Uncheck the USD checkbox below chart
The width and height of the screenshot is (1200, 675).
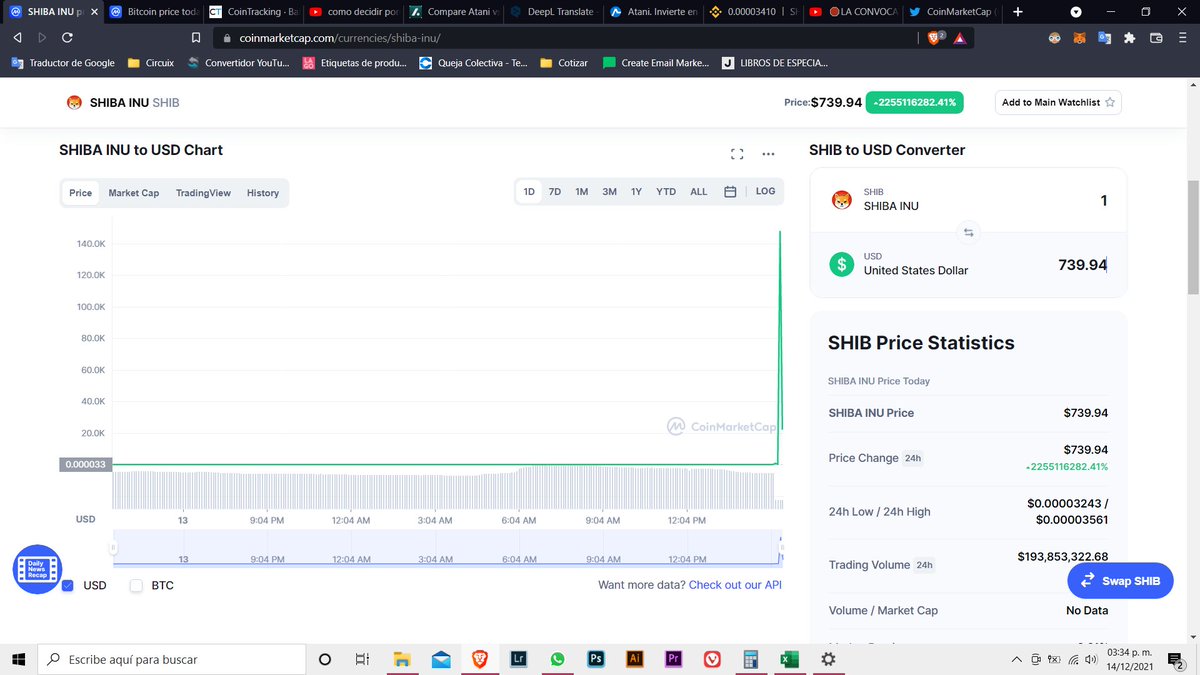(x=68, y=585)
